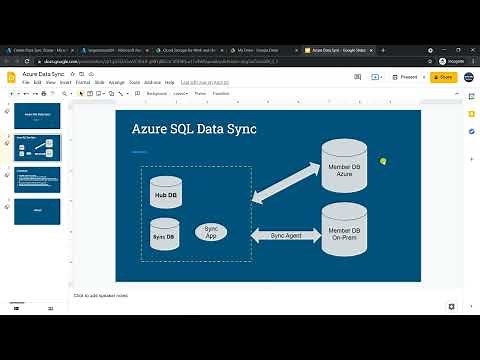Select the text box tool
The height and width of the screenshot is (360, 480).
(x=90, y=94)
